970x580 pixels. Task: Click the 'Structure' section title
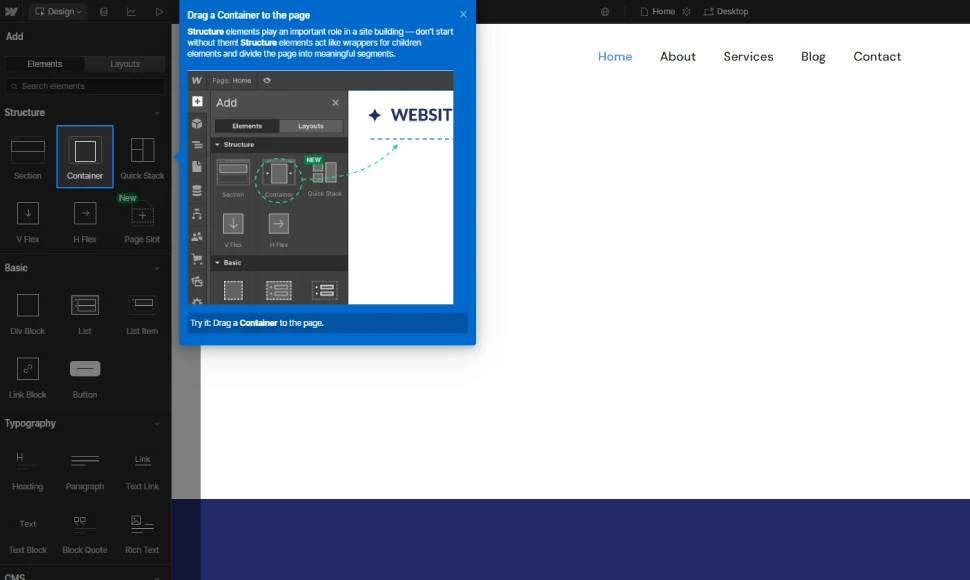coord(25,113)
